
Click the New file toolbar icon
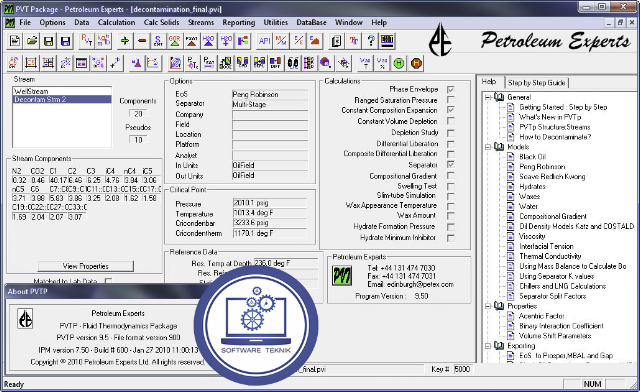[x=15, y=41]
